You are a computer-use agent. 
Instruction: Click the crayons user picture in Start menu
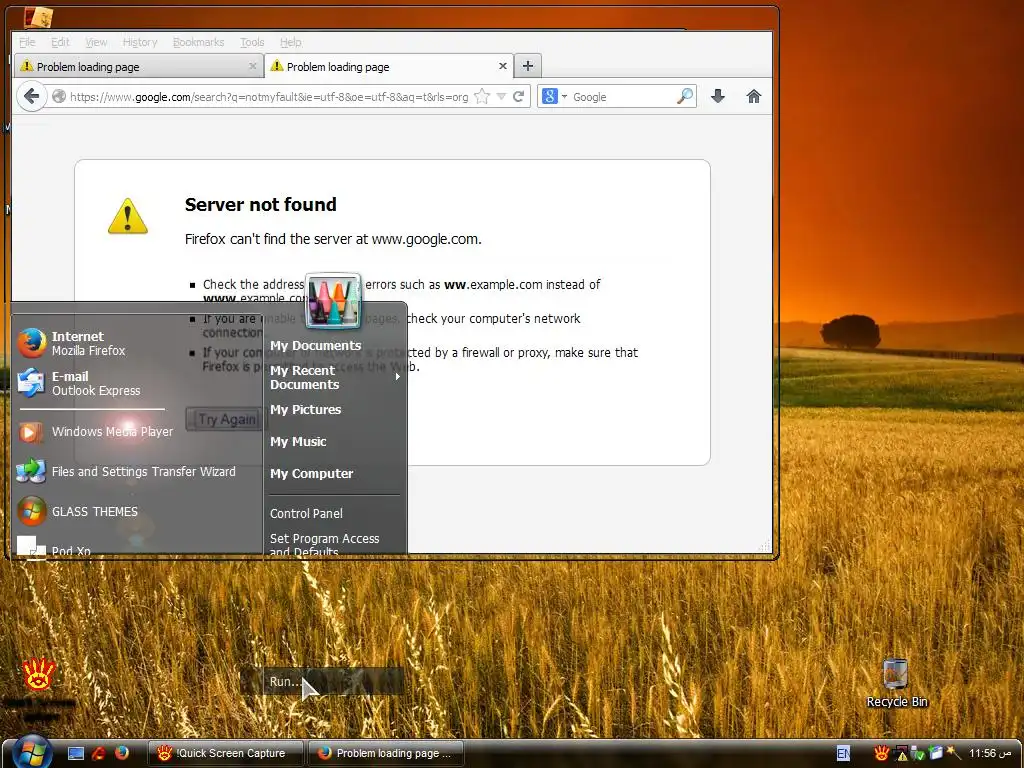333,300
